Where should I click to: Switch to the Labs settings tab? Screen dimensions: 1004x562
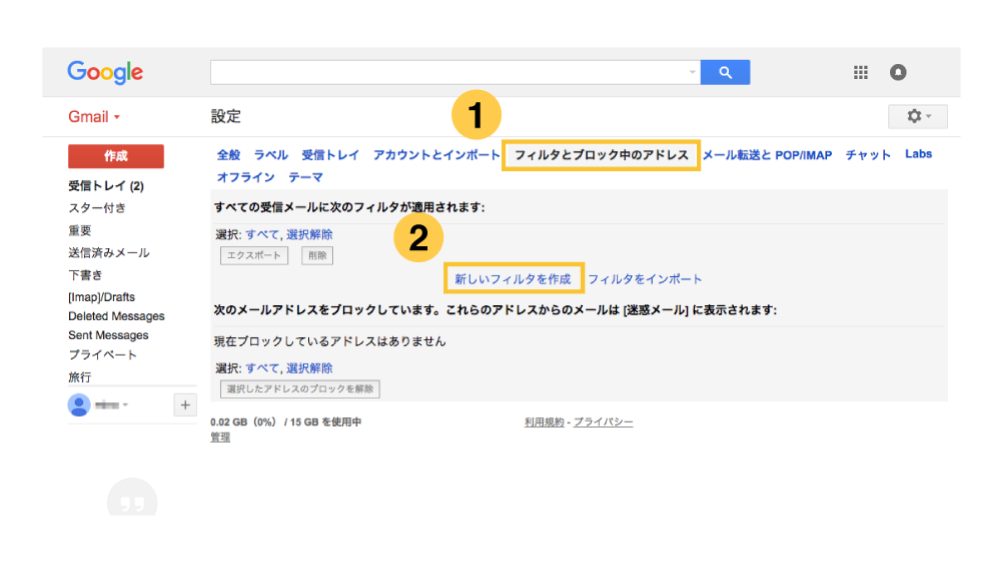[918, 154]
